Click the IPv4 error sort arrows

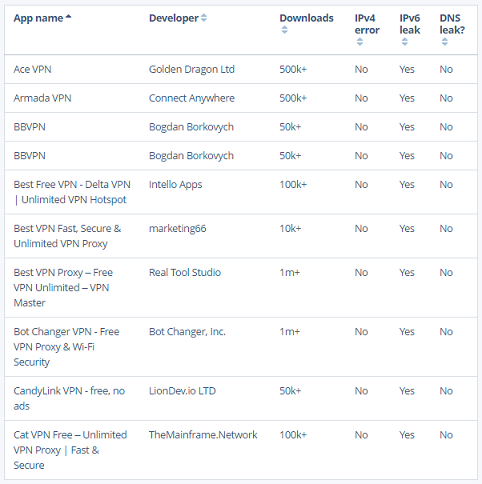click(x=360, y=42)
